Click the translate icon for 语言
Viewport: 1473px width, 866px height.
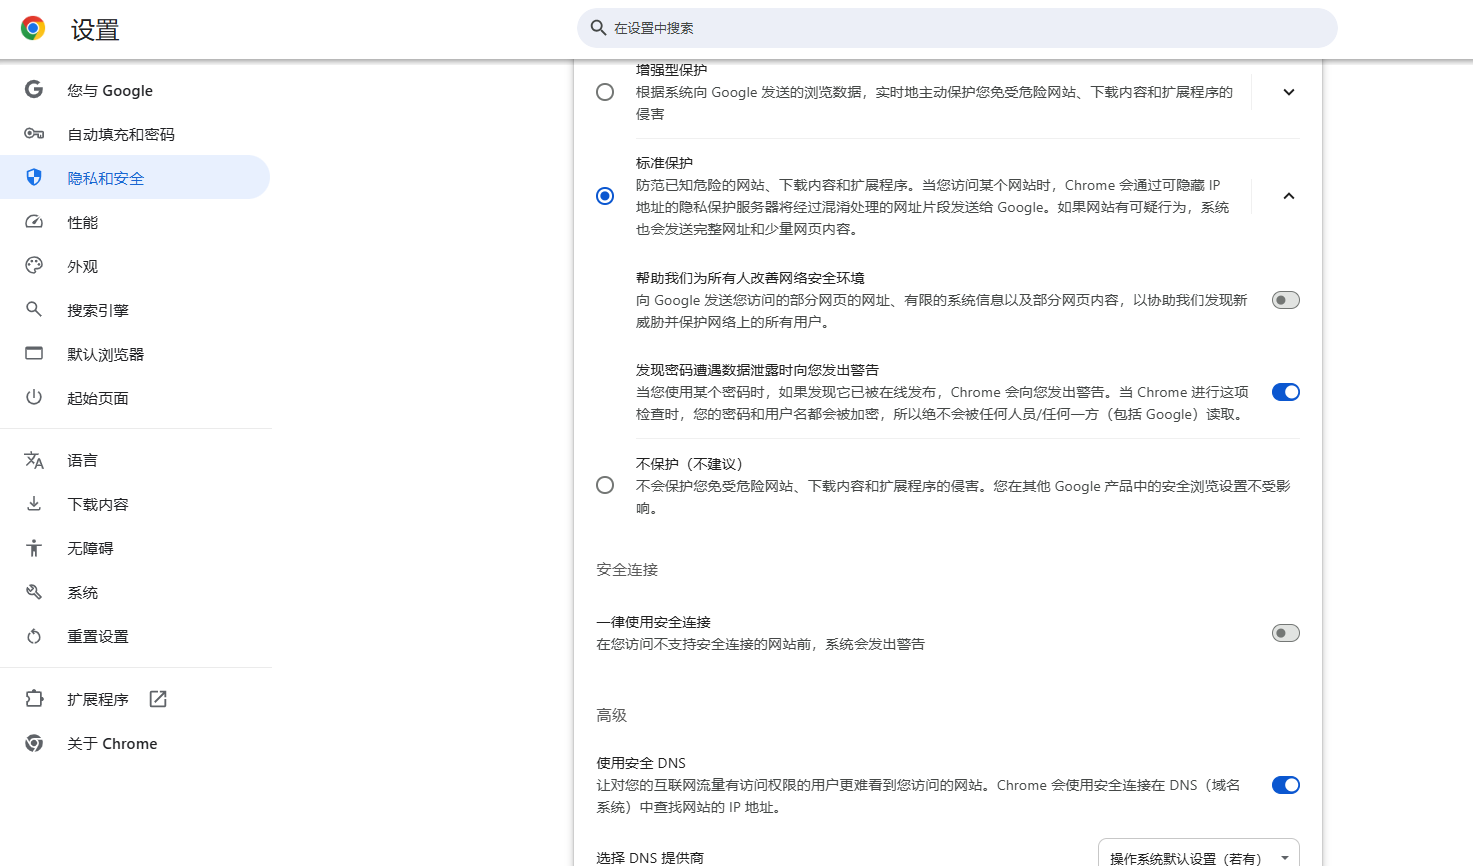click(x=34, y=460)
